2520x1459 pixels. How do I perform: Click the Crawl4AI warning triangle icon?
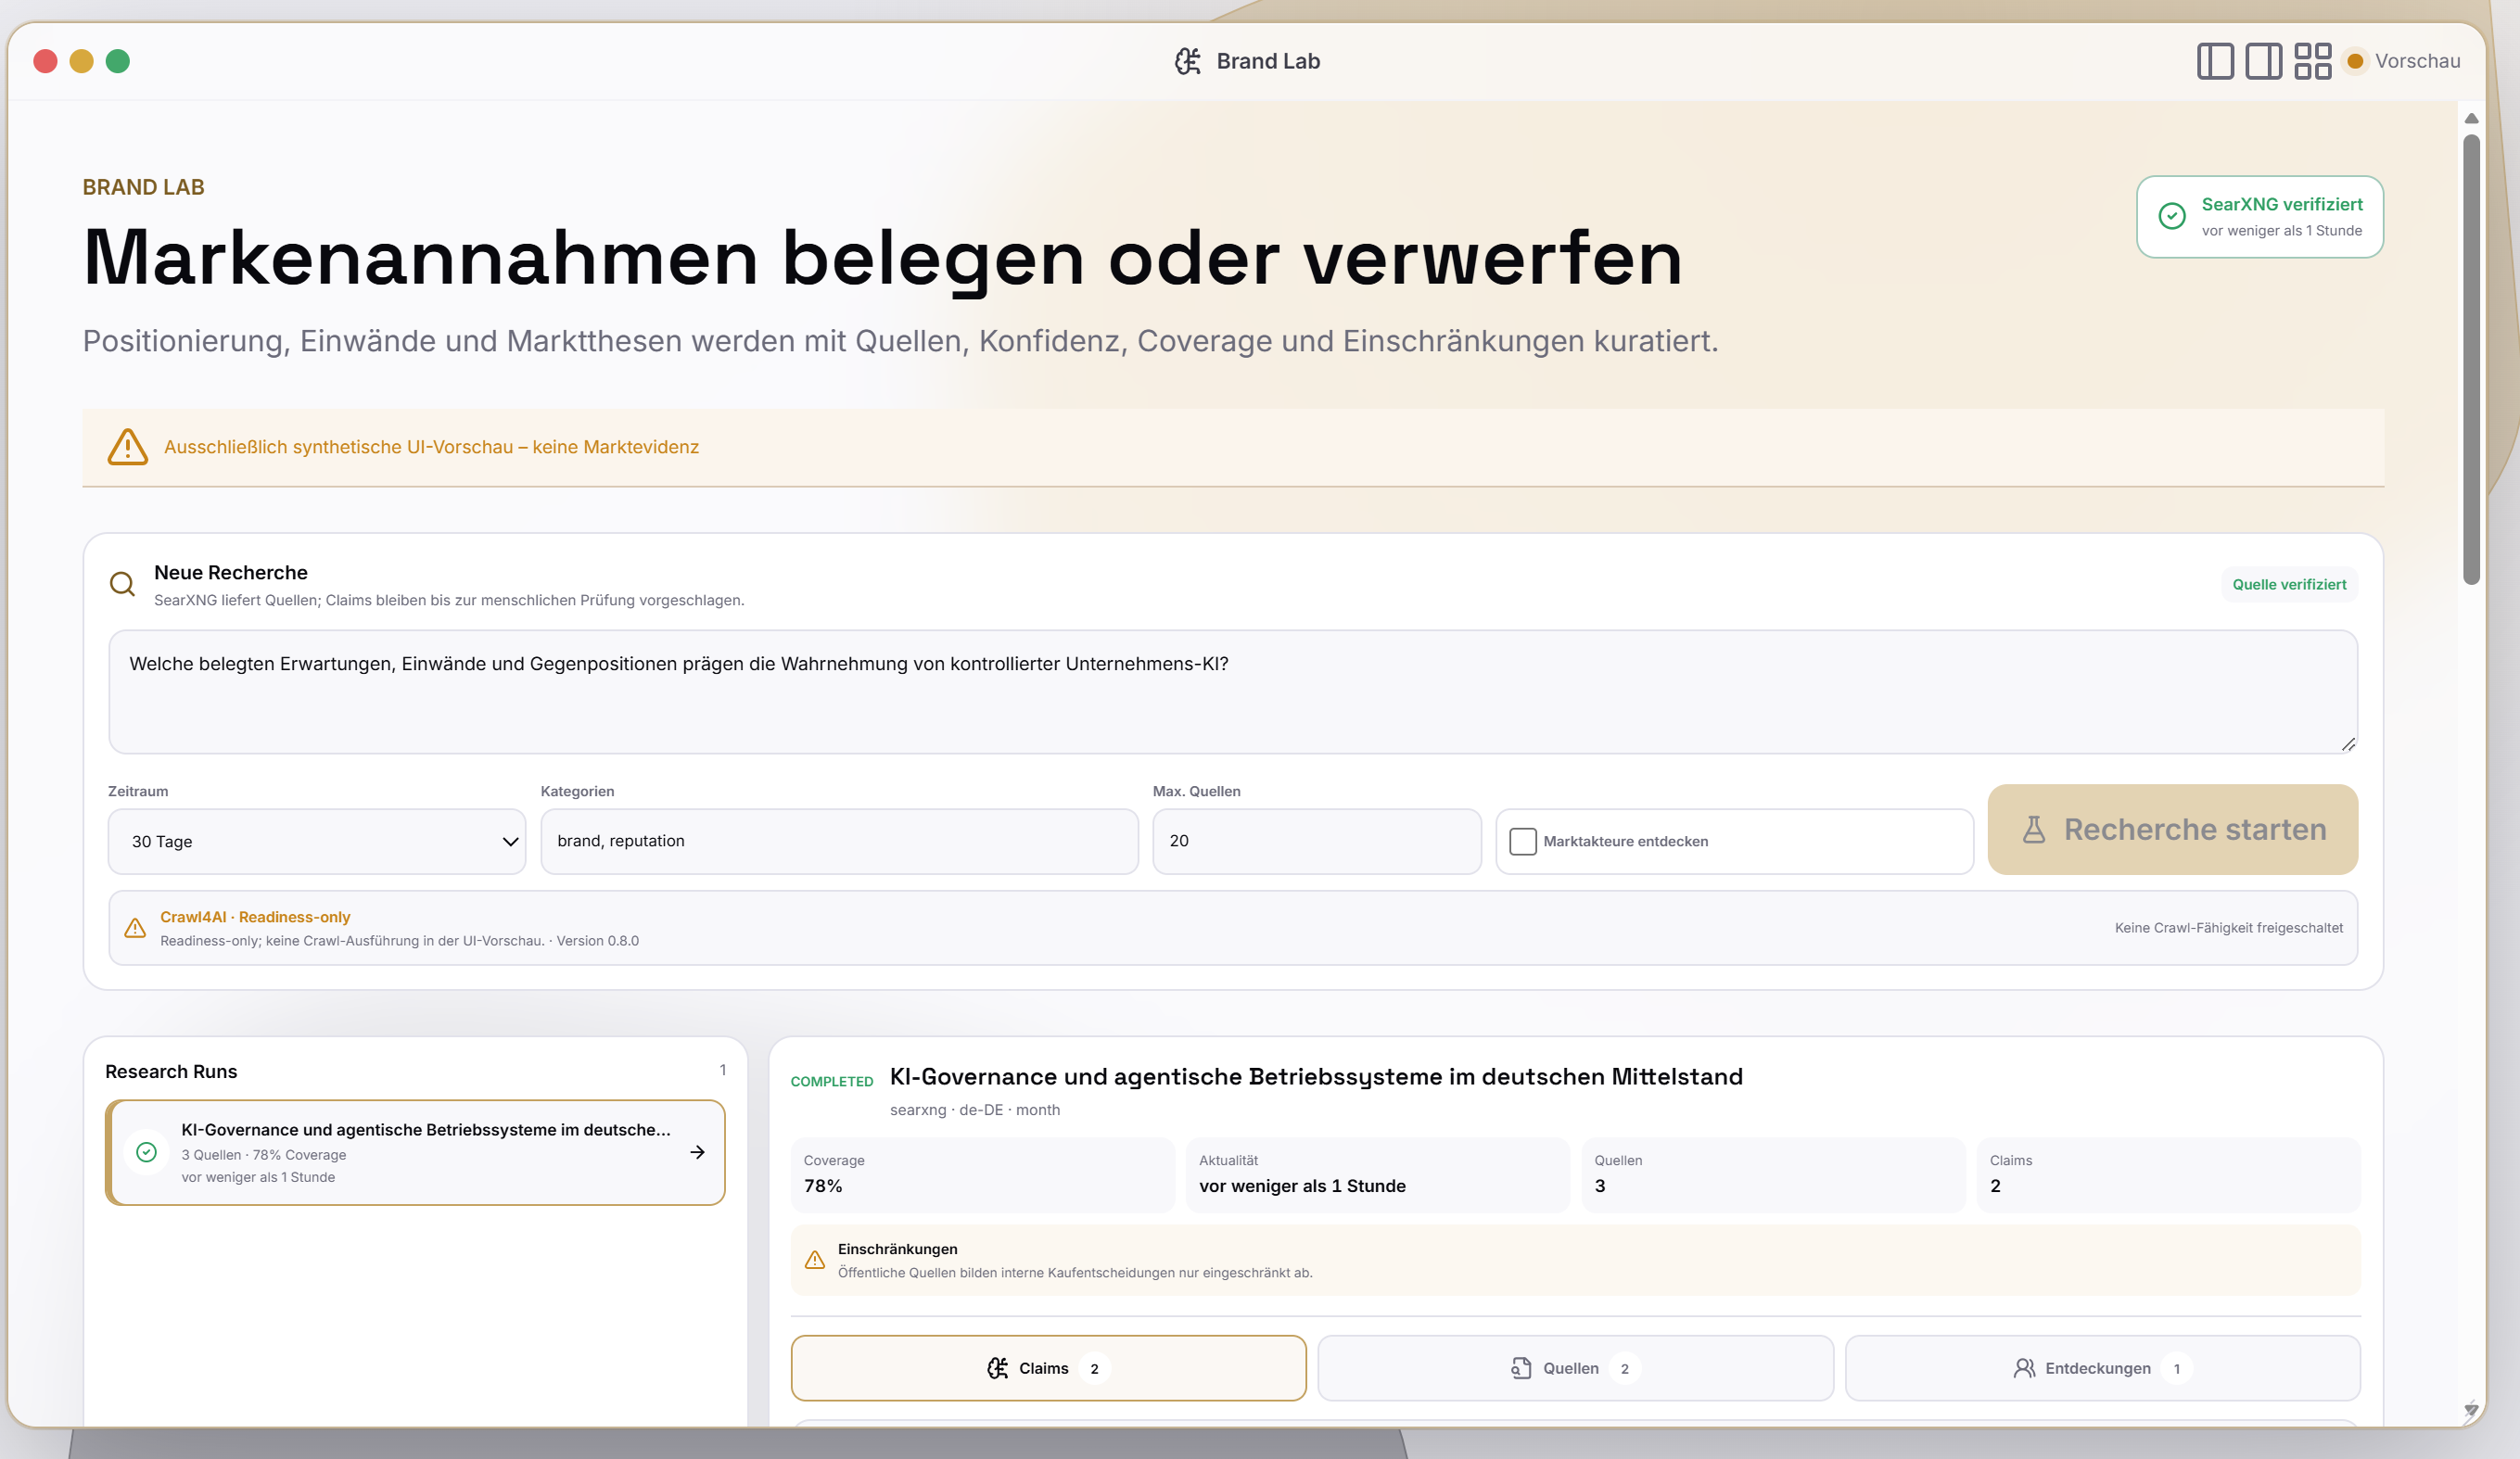coord(135,928)
